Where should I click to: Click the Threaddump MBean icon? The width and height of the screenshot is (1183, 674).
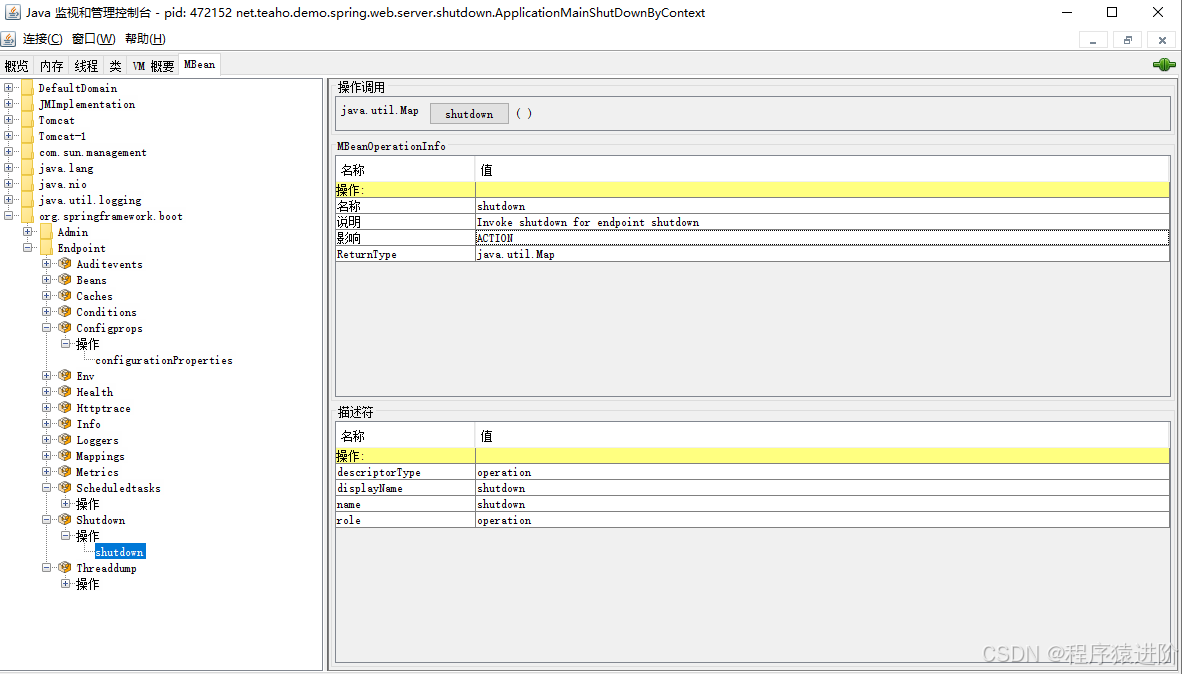click(x=65, y=568)
